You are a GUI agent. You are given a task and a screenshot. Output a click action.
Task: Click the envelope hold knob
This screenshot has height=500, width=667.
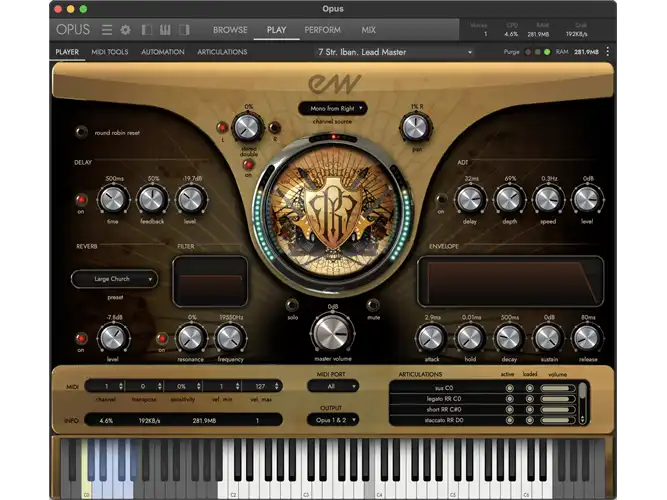pos(470,338)
